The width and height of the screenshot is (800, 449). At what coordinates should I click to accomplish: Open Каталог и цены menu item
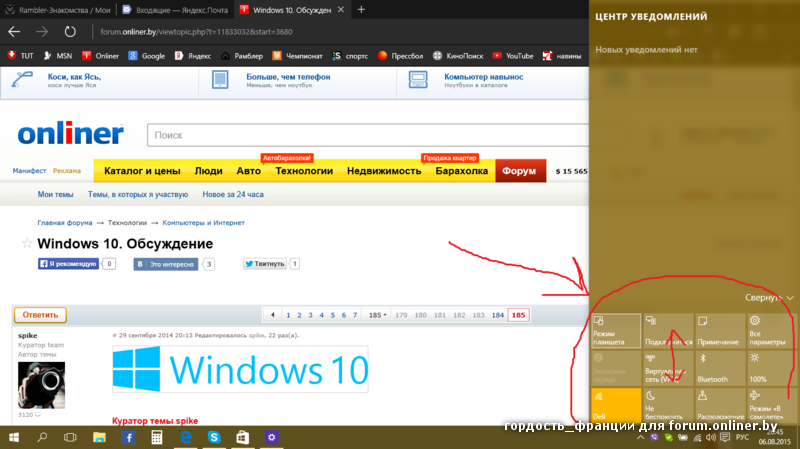(142, 171)
